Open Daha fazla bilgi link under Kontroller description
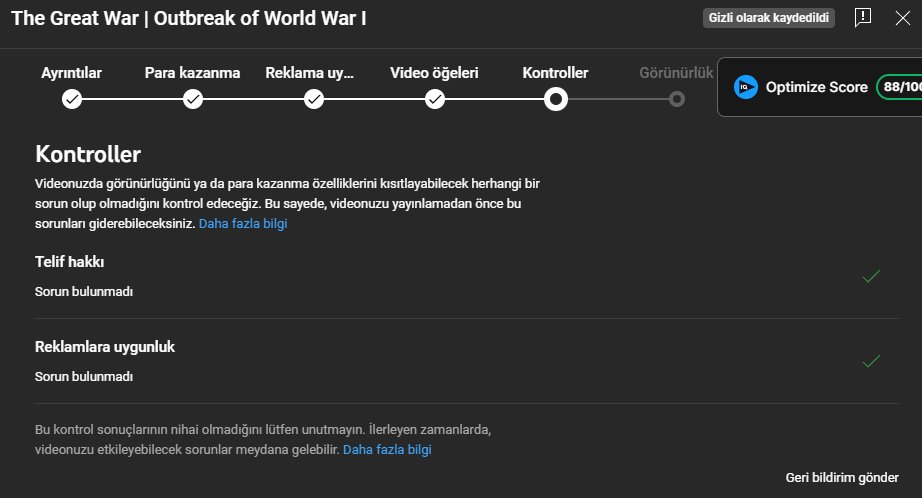922x498 pixels. click(243, 223)
